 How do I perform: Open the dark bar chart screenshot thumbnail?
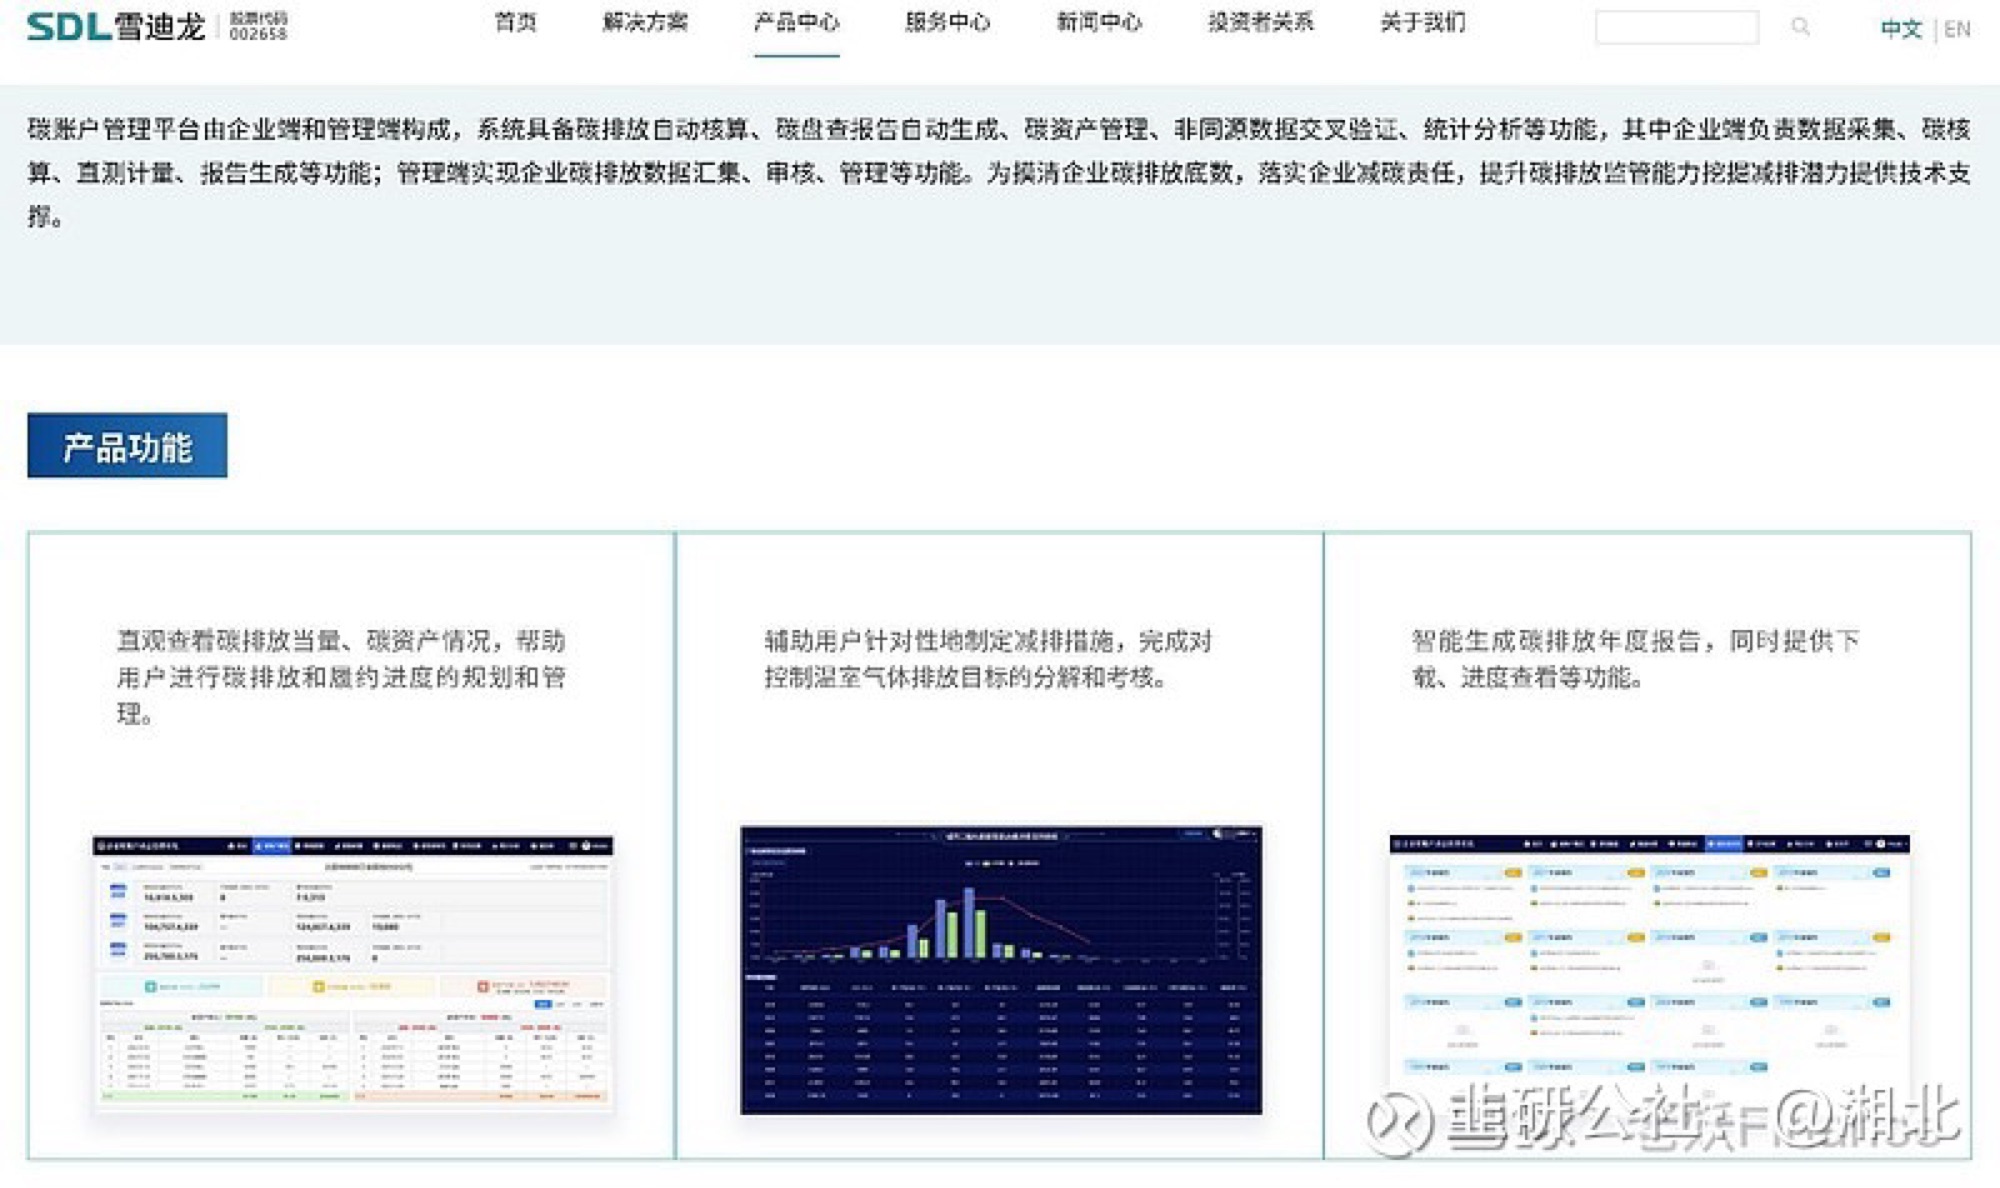[1000, 970]
